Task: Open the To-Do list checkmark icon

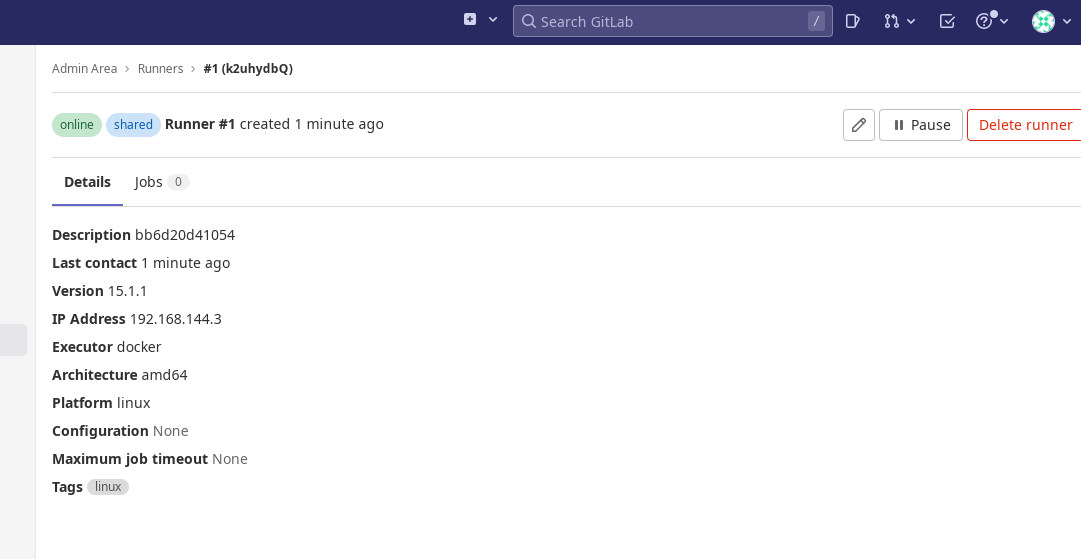Action: [x=947, y=21]
